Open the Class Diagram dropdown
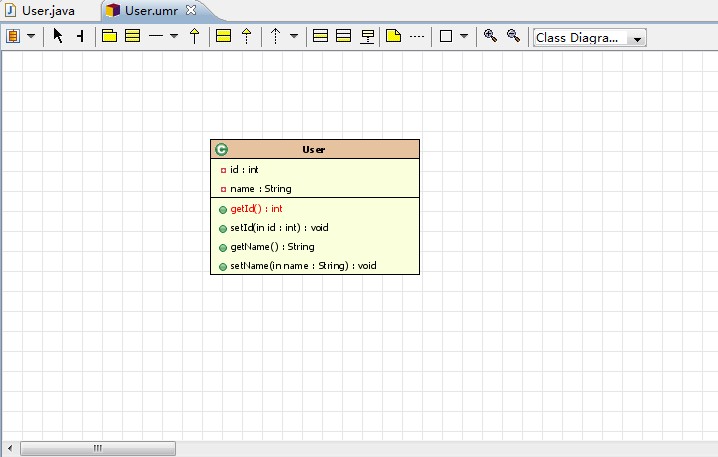 pyautogui.click(x=589, y=37)
